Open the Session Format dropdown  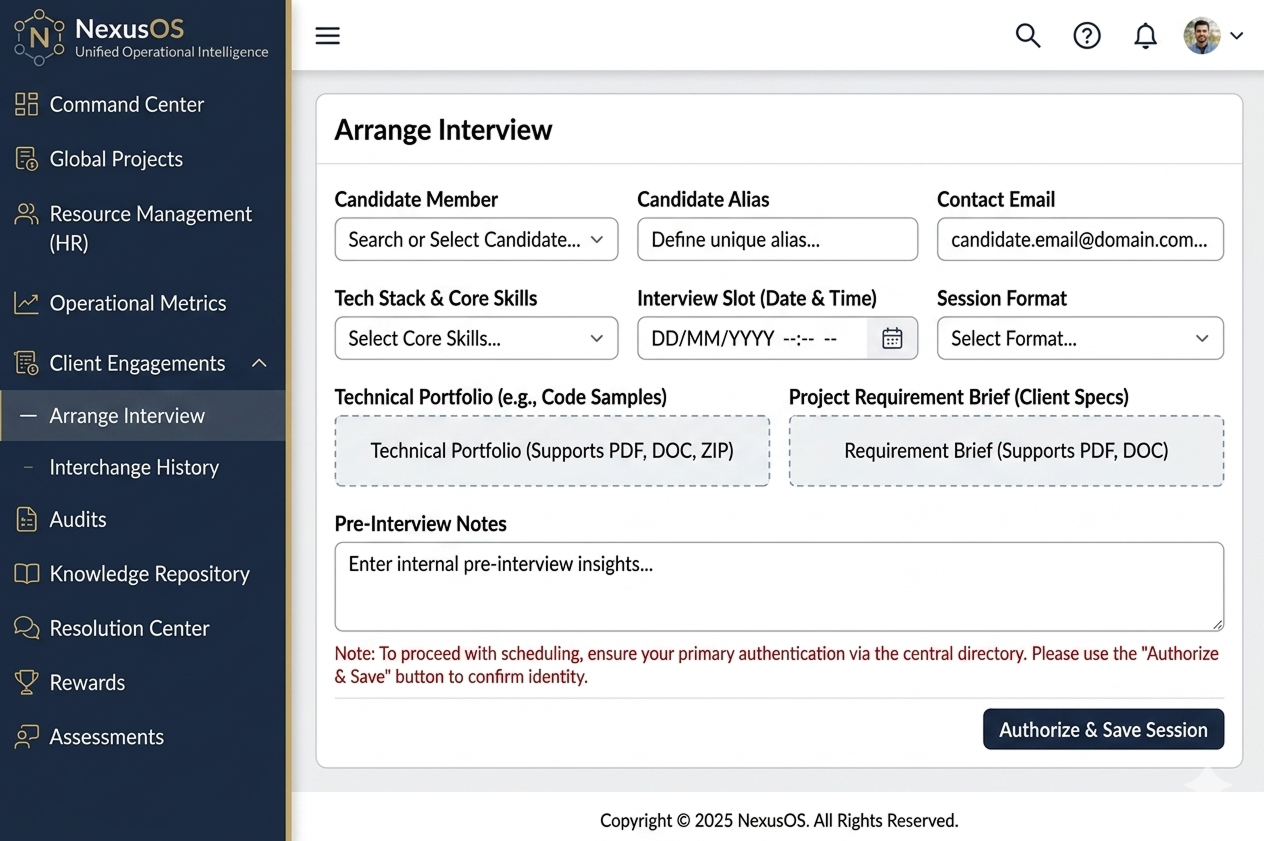[x=1079, y=339]
